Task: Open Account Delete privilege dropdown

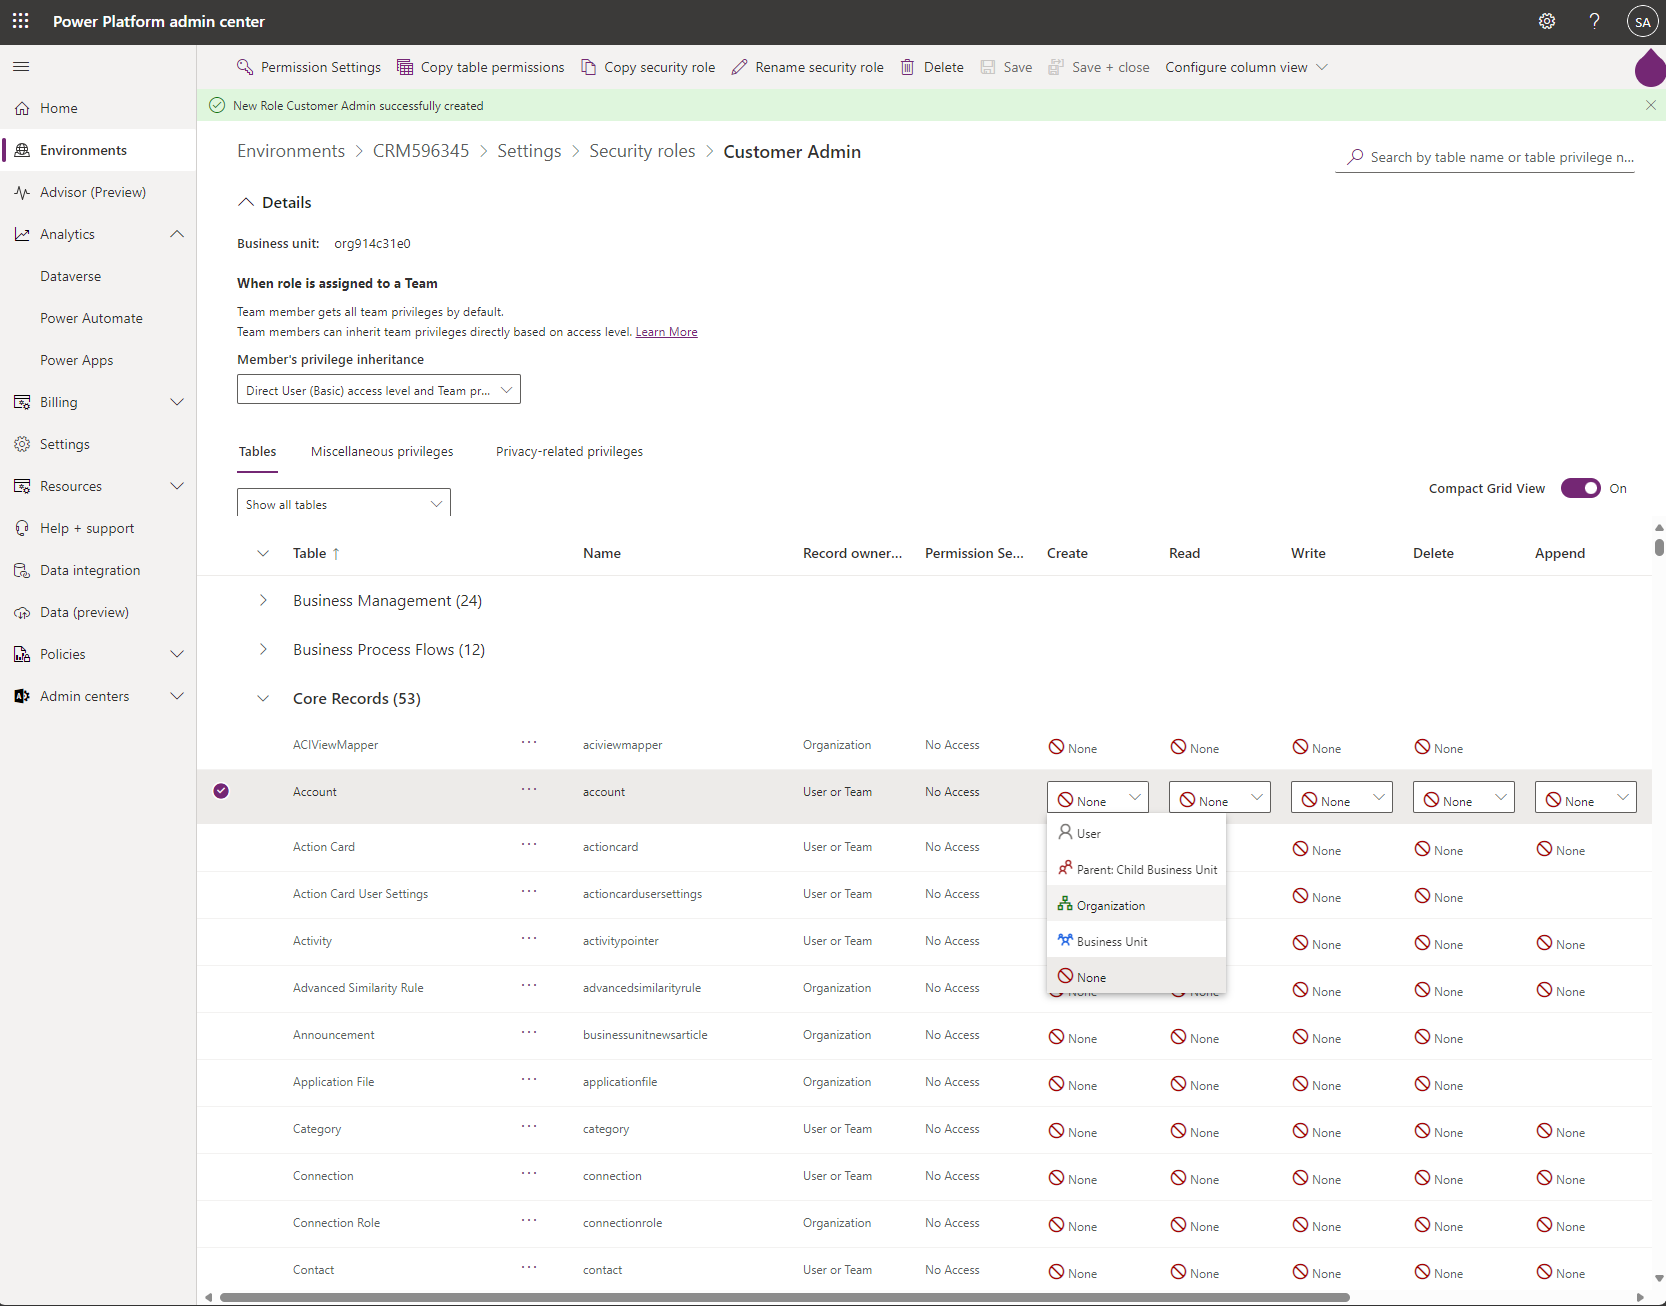Action: tap(1464, 798)
